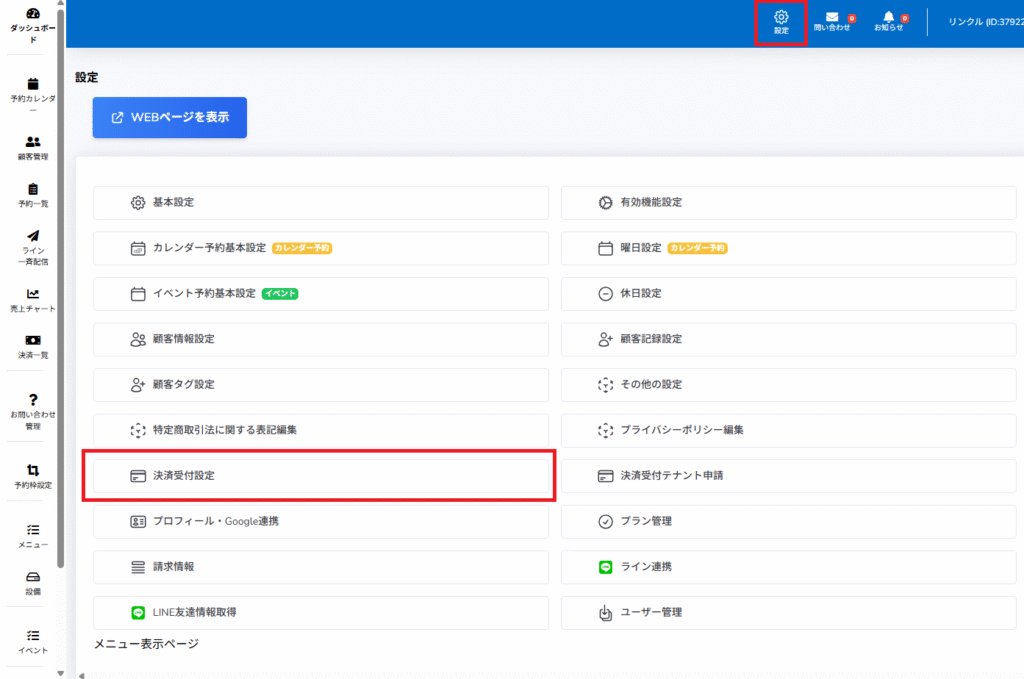1024x679 pixels.
Task: Open 基本設定 settings item
Action: pos(320,203)
